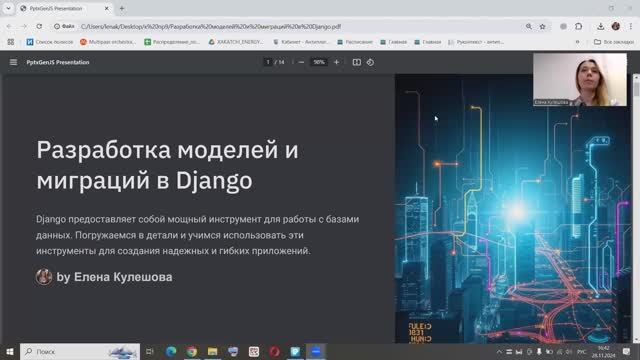The width and height of the screenshot is (640, 360).
Task: Click the address bar file URL
Action: 211,27
